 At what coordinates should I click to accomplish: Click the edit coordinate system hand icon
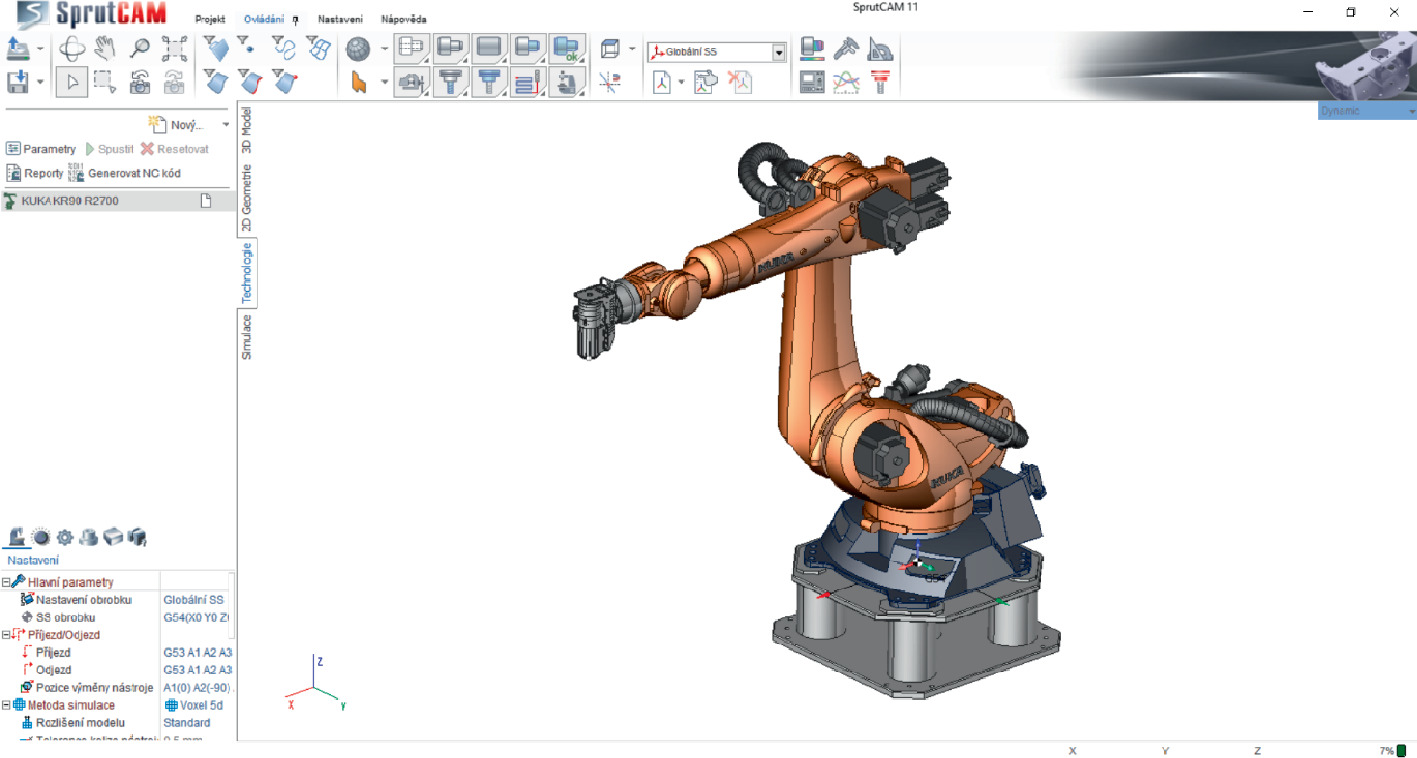(x=706, y=82)
